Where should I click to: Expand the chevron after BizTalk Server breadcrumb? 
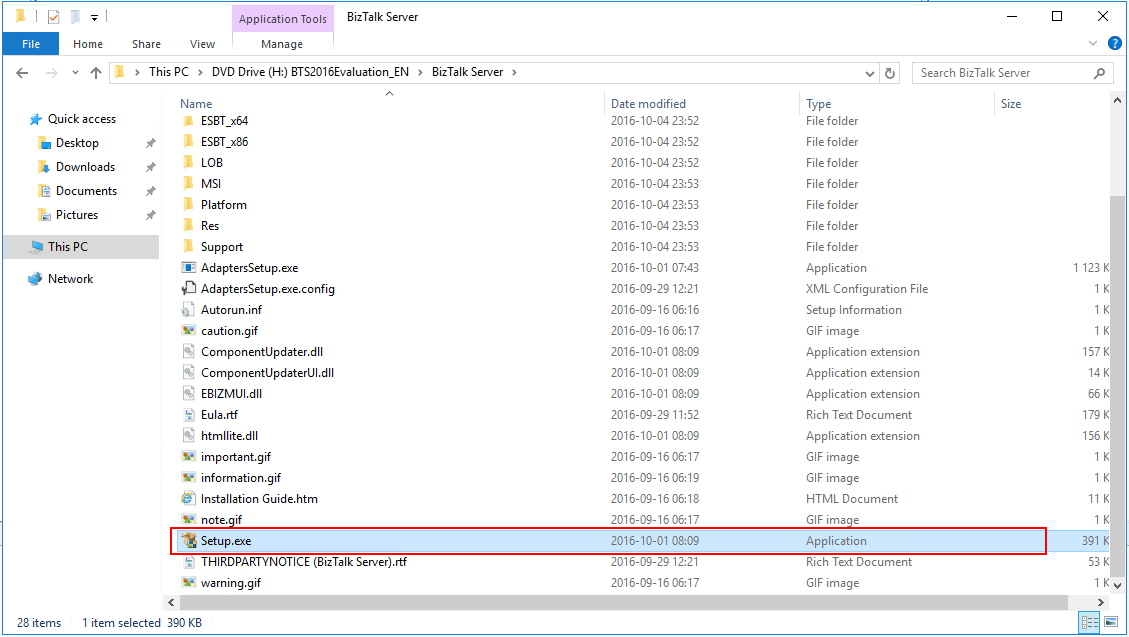(x=514, y=72)
